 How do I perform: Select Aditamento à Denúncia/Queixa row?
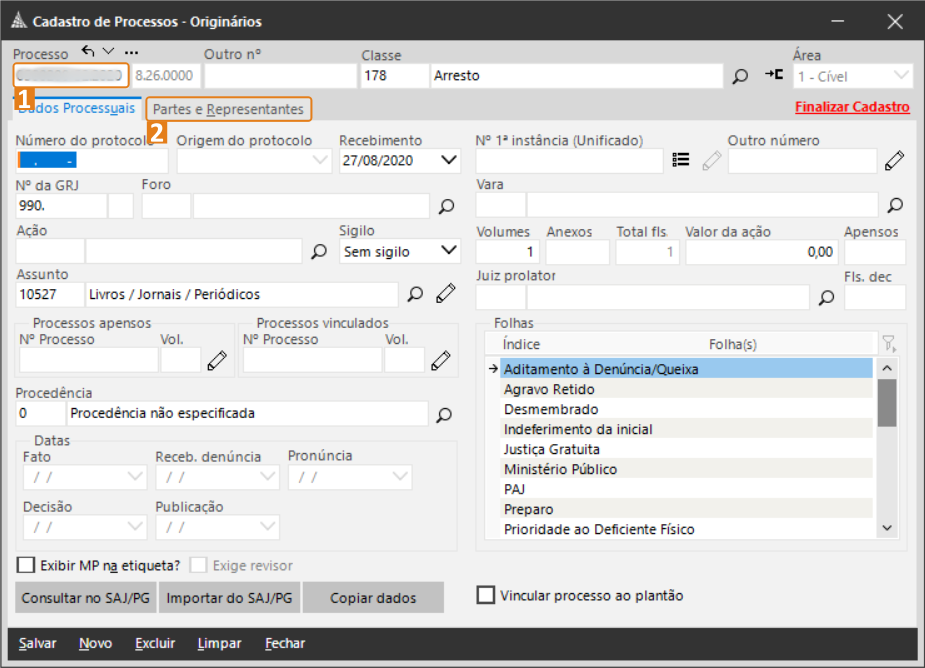(686, 369)
